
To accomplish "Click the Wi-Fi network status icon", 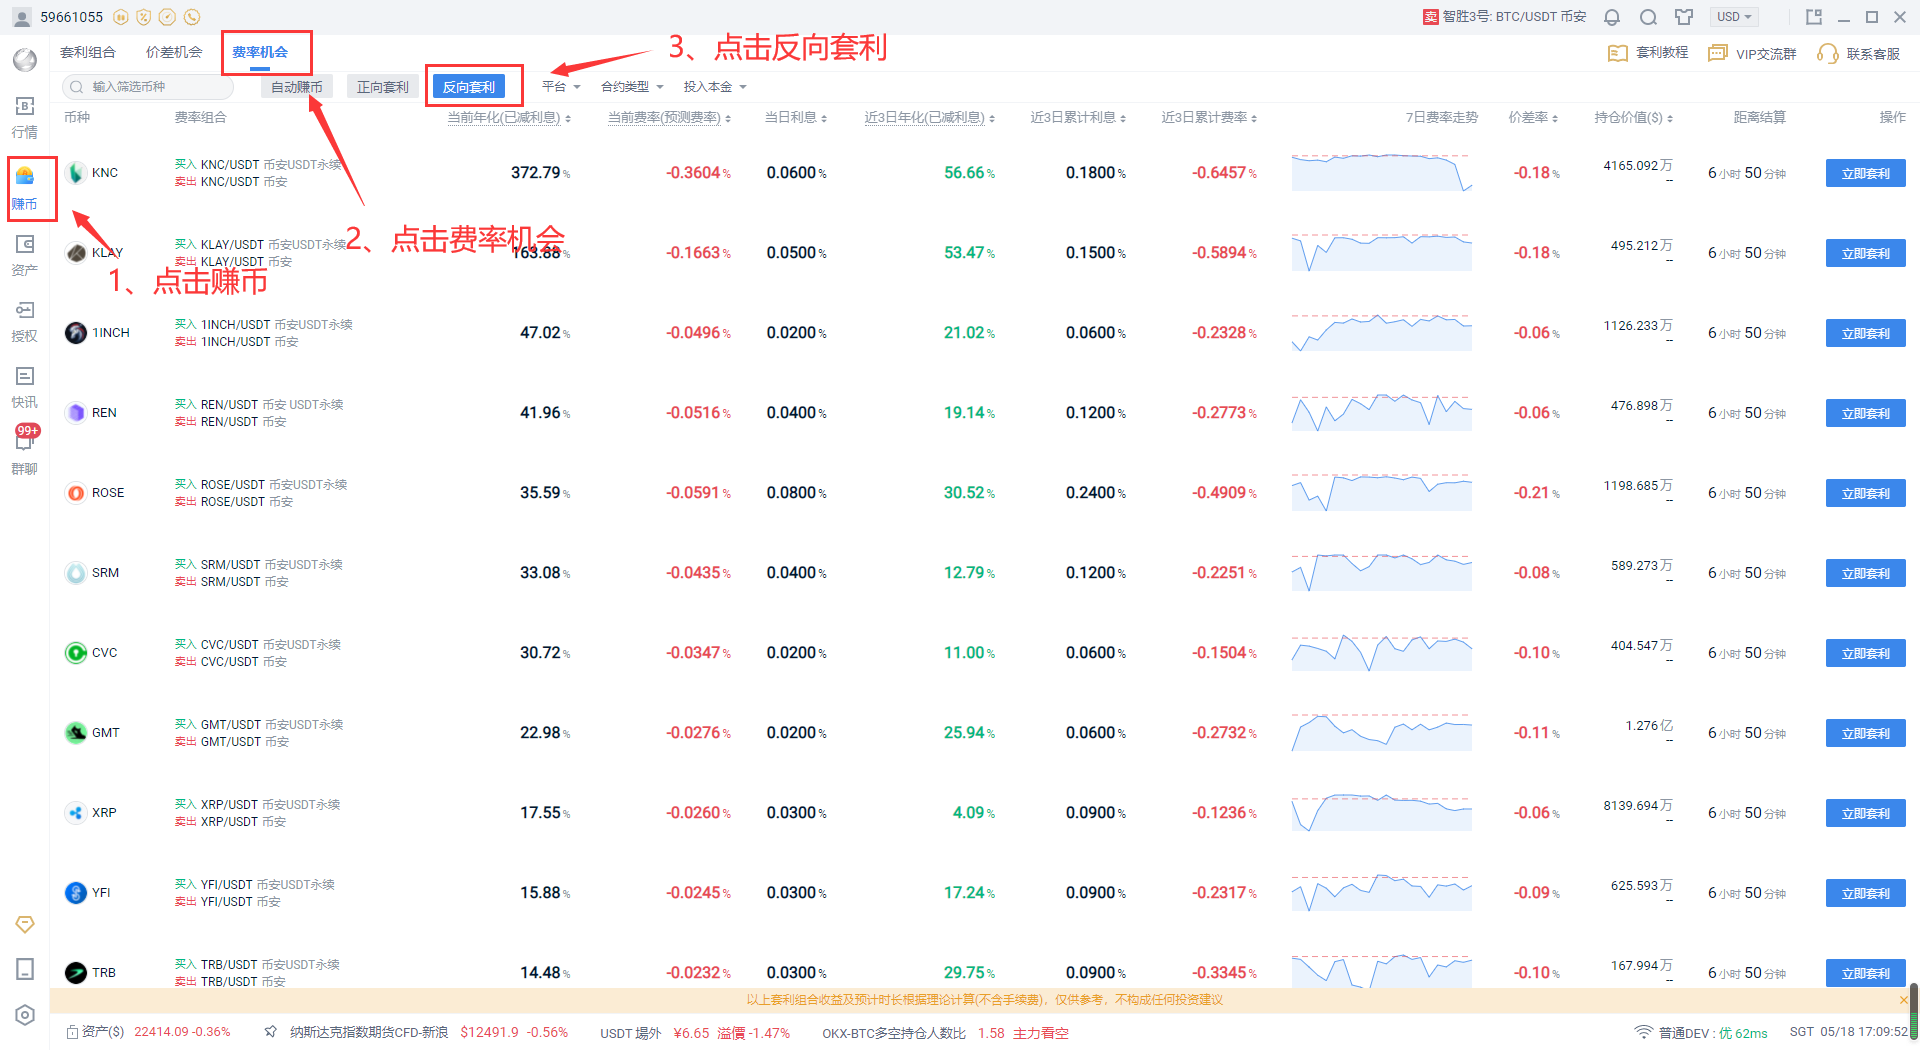I will 1643,1032.
